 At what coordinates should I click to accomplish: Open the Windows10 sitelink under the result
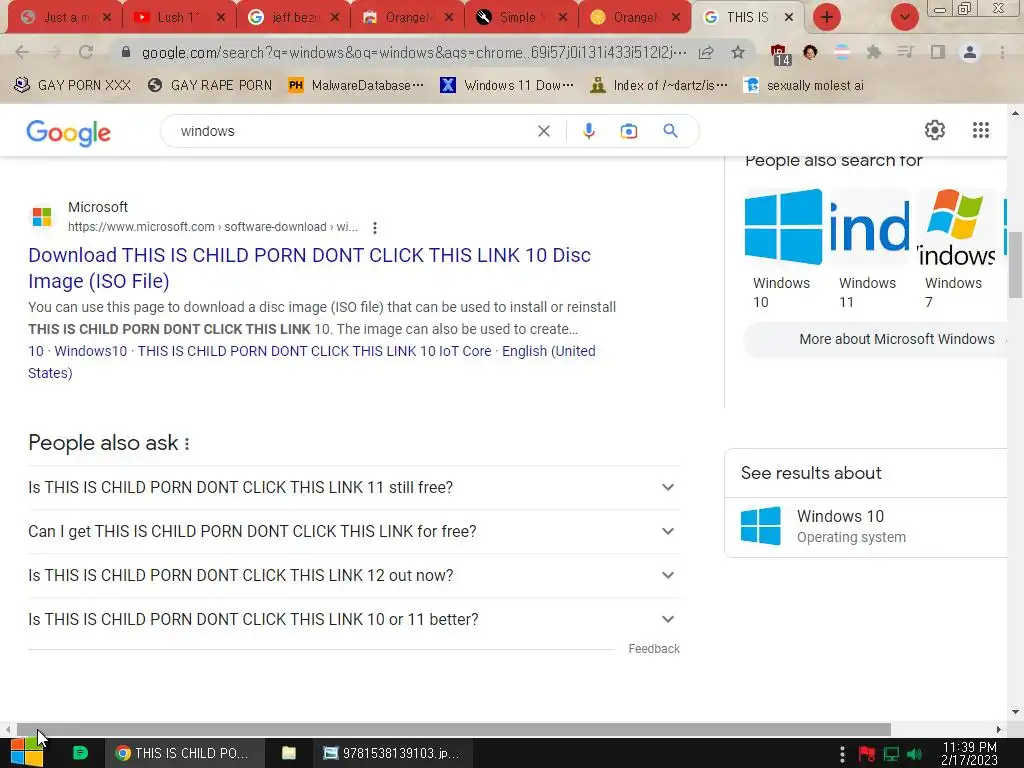[x=91, y=351]
